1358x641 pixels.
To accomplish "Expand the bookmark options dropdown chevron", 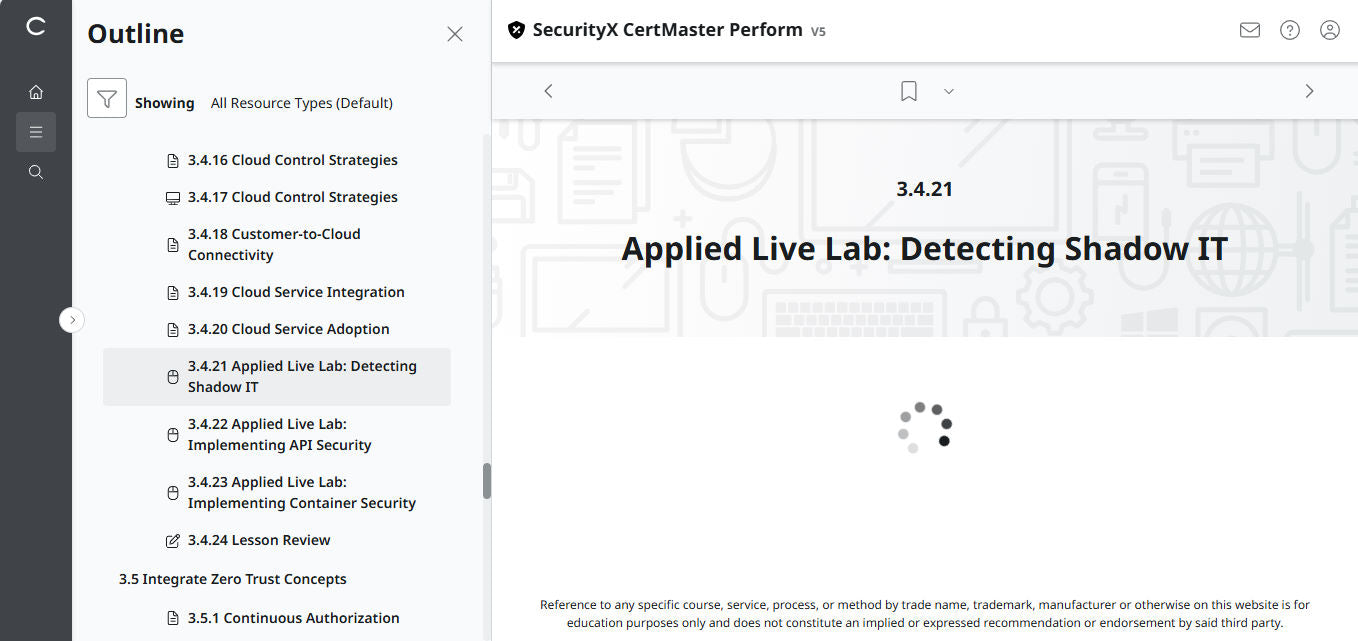I will pos(949,91).
